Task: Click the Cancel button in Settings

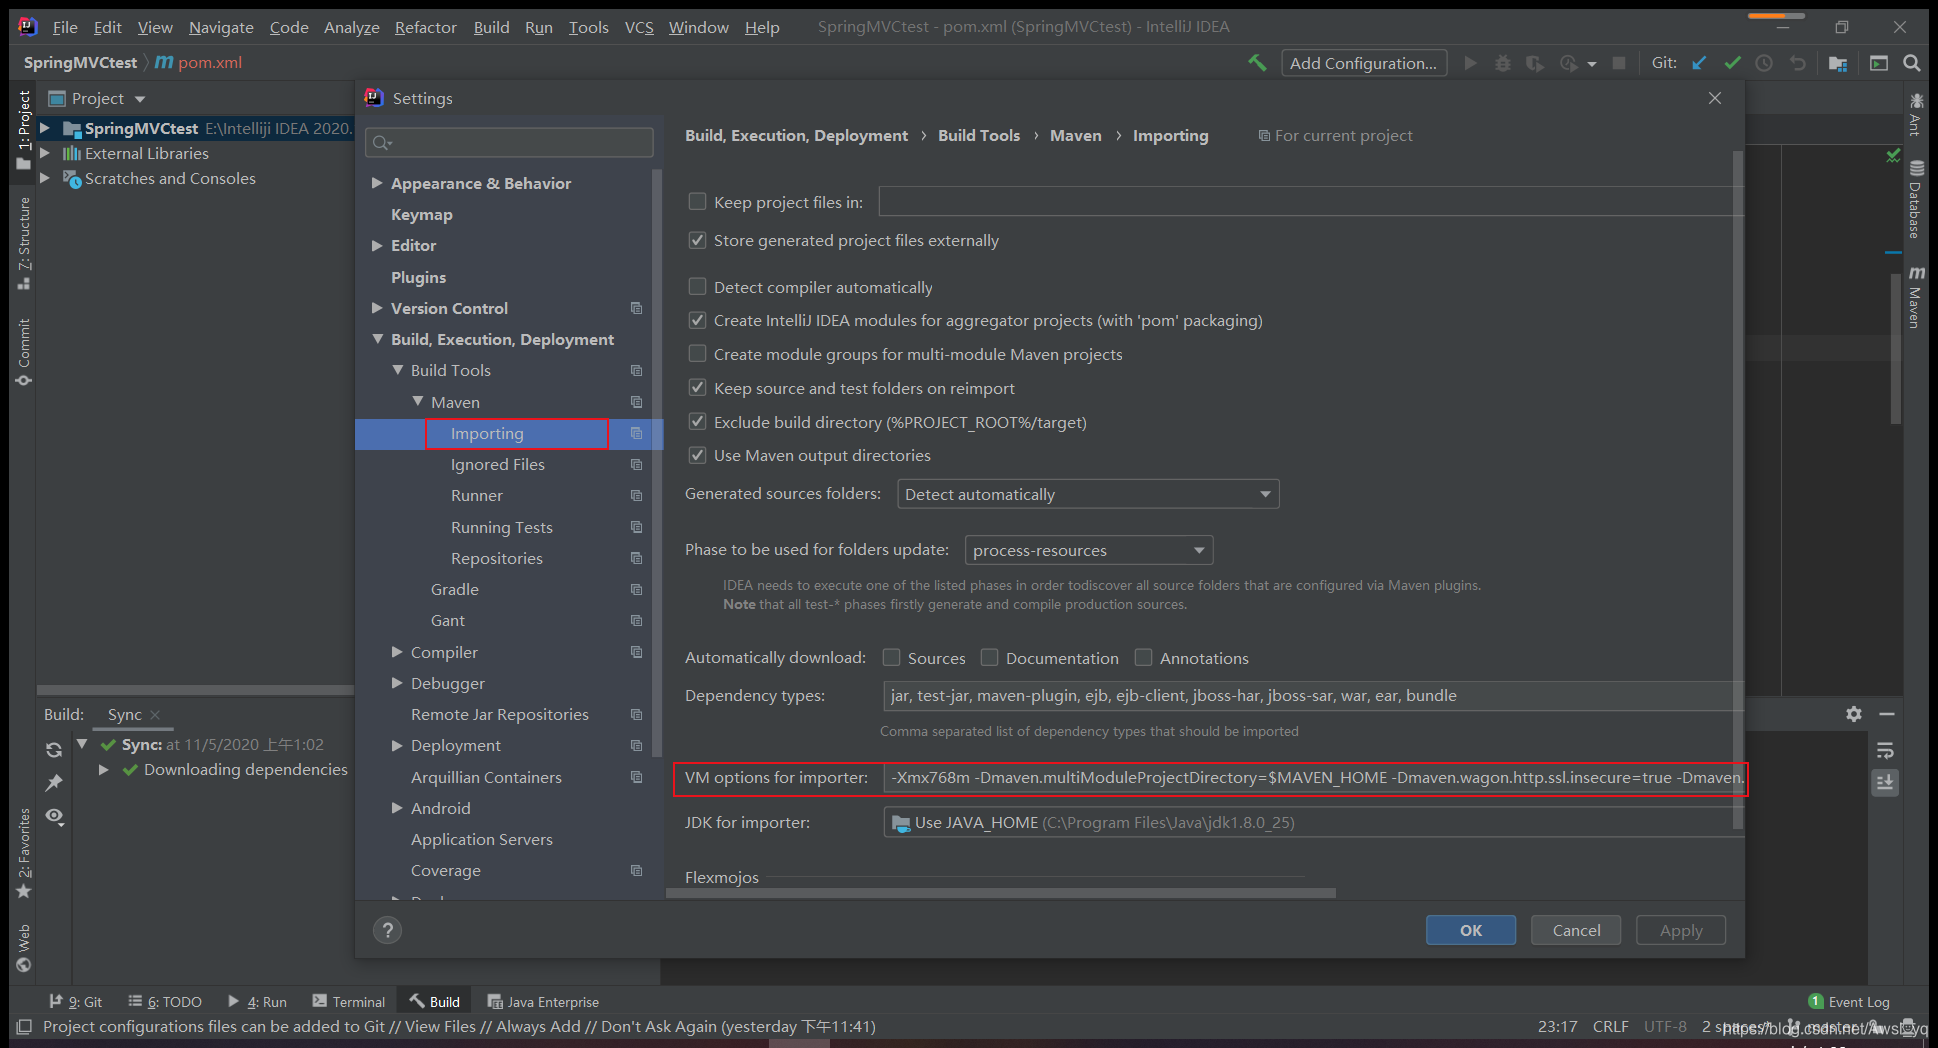Action: (x=1576, y=930)
